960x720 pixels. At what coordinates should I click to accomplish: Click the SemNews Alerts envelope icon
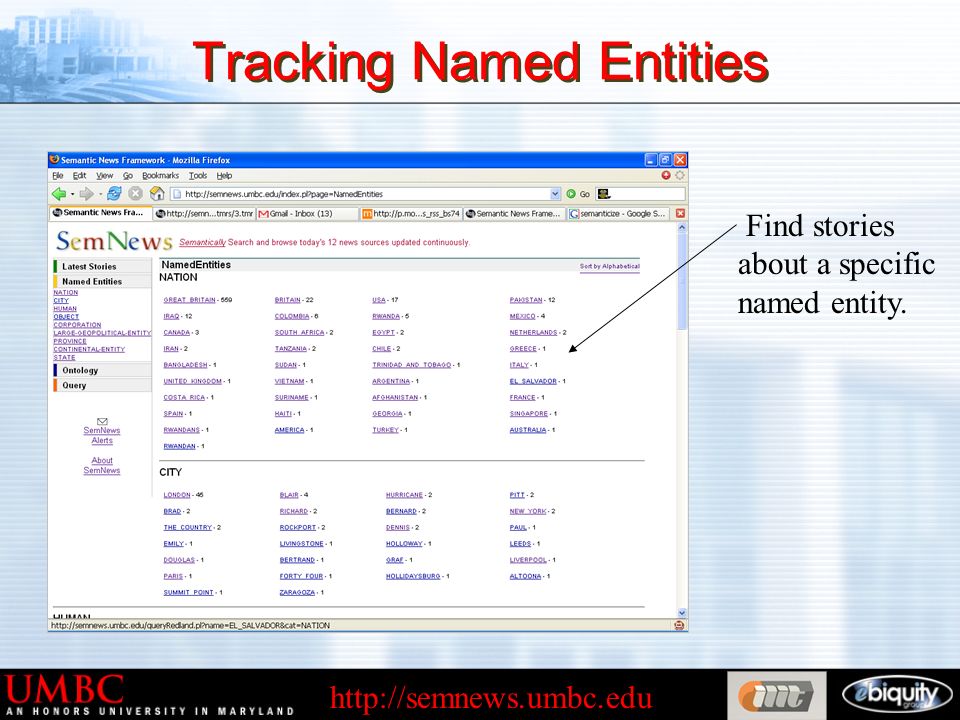pyautogui.click(x=102, y=421)
